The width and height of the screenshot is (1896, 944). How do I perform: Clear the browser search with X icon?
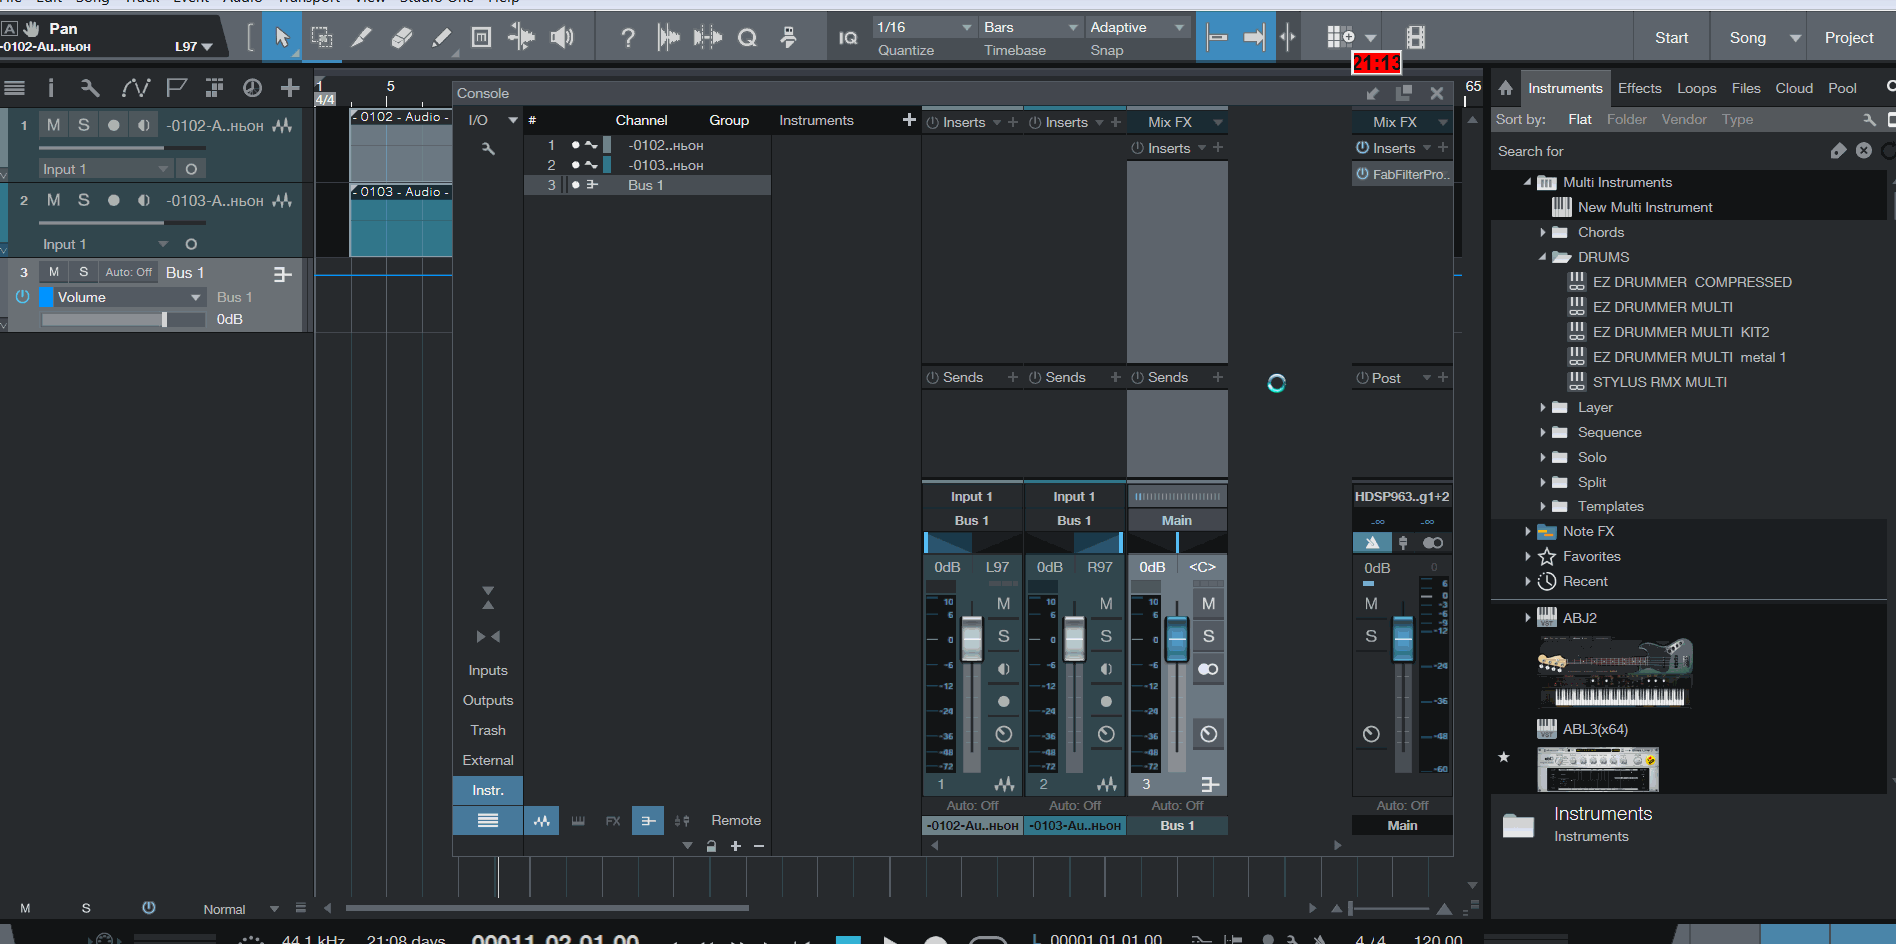click(1863, 150)
